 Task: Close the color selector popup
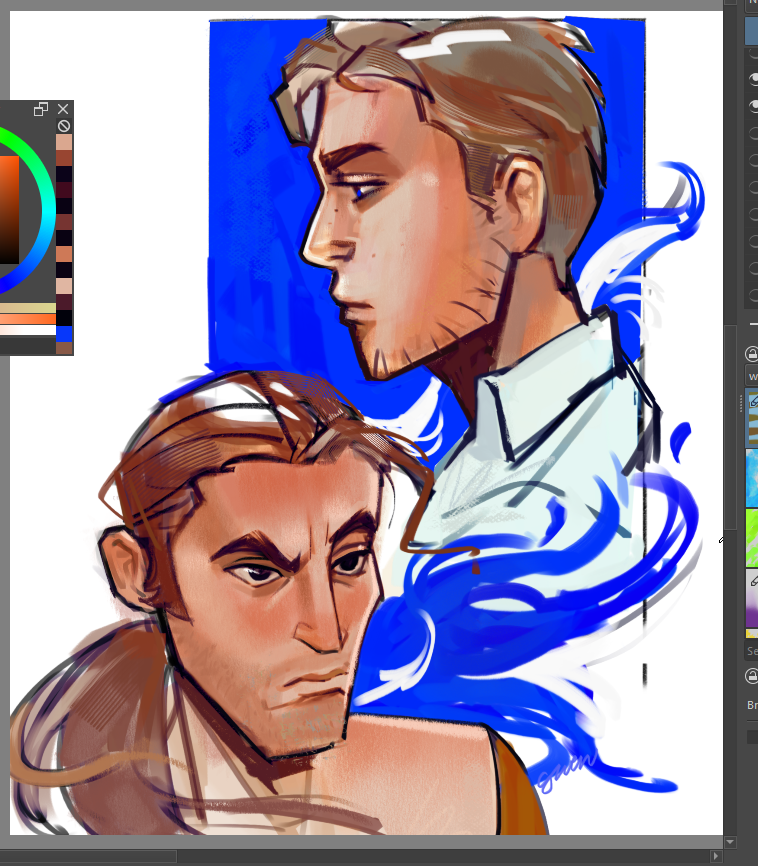click(x=63, y=109)
